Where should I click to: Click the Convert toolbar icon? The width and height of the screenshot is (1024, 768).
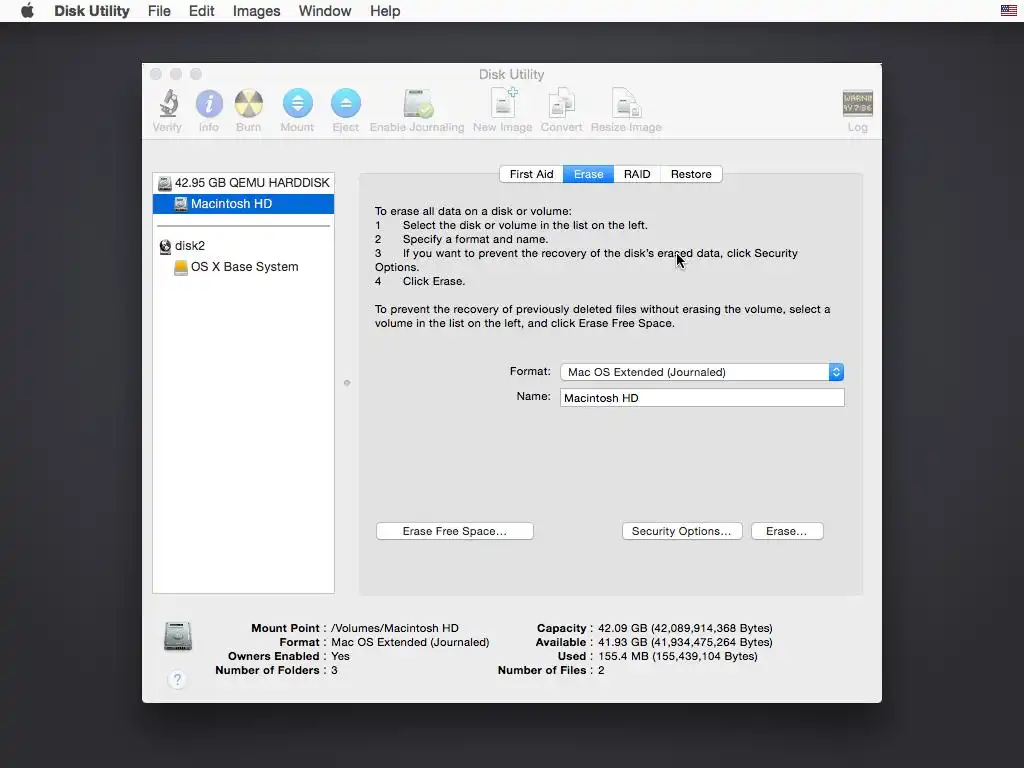tap(562, 103)
